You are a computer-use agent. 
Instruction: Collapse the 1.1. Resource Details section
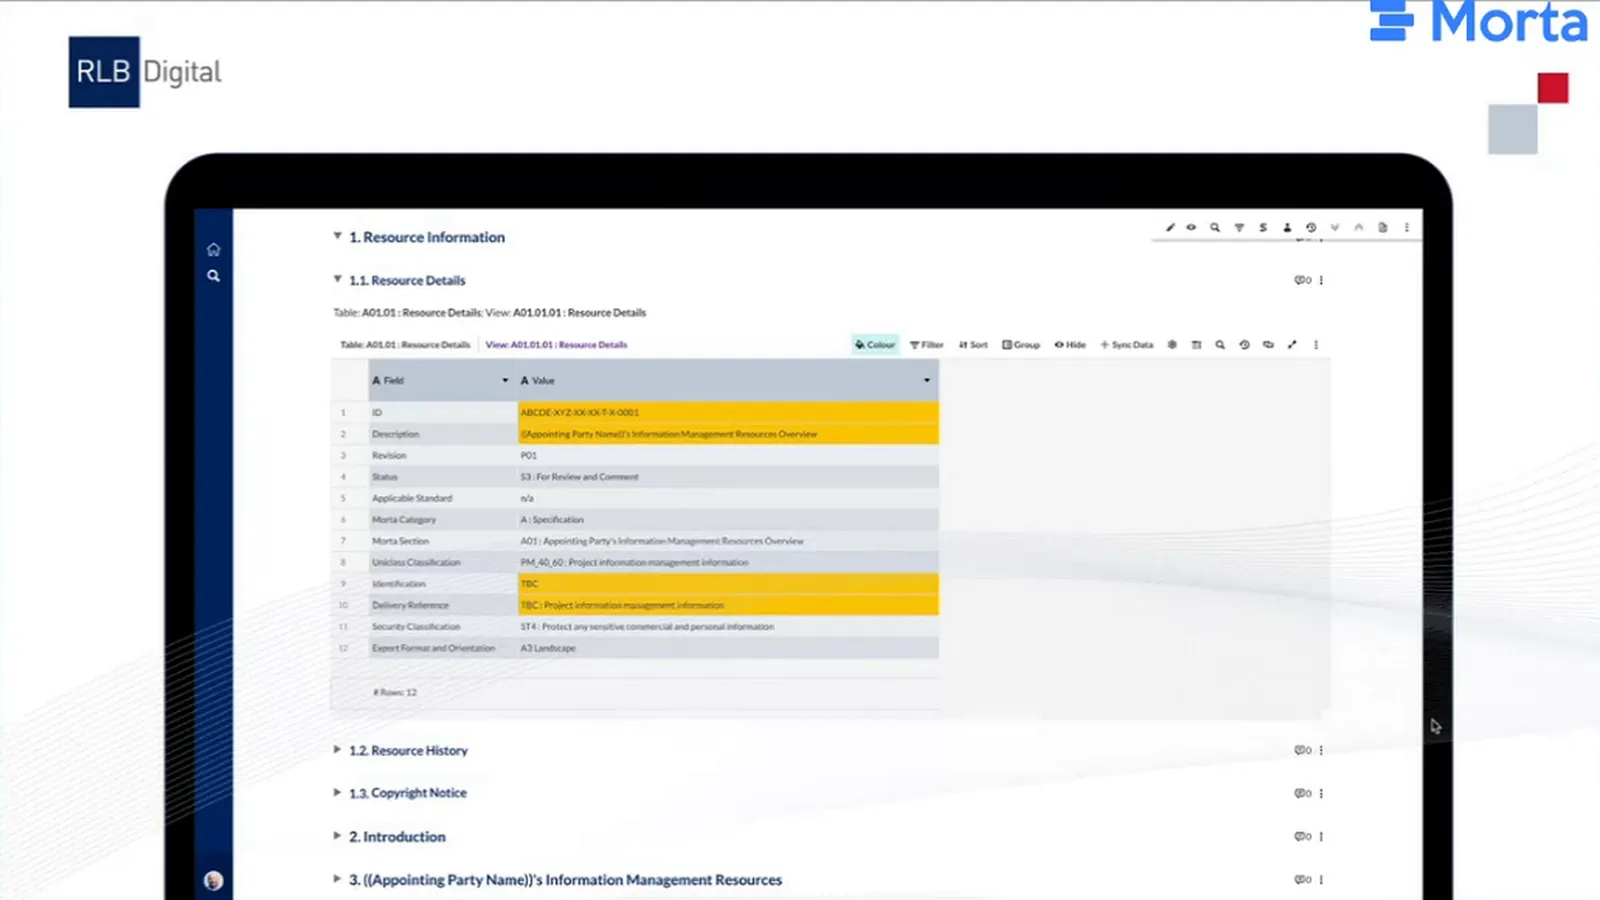(x=337, y=279)
